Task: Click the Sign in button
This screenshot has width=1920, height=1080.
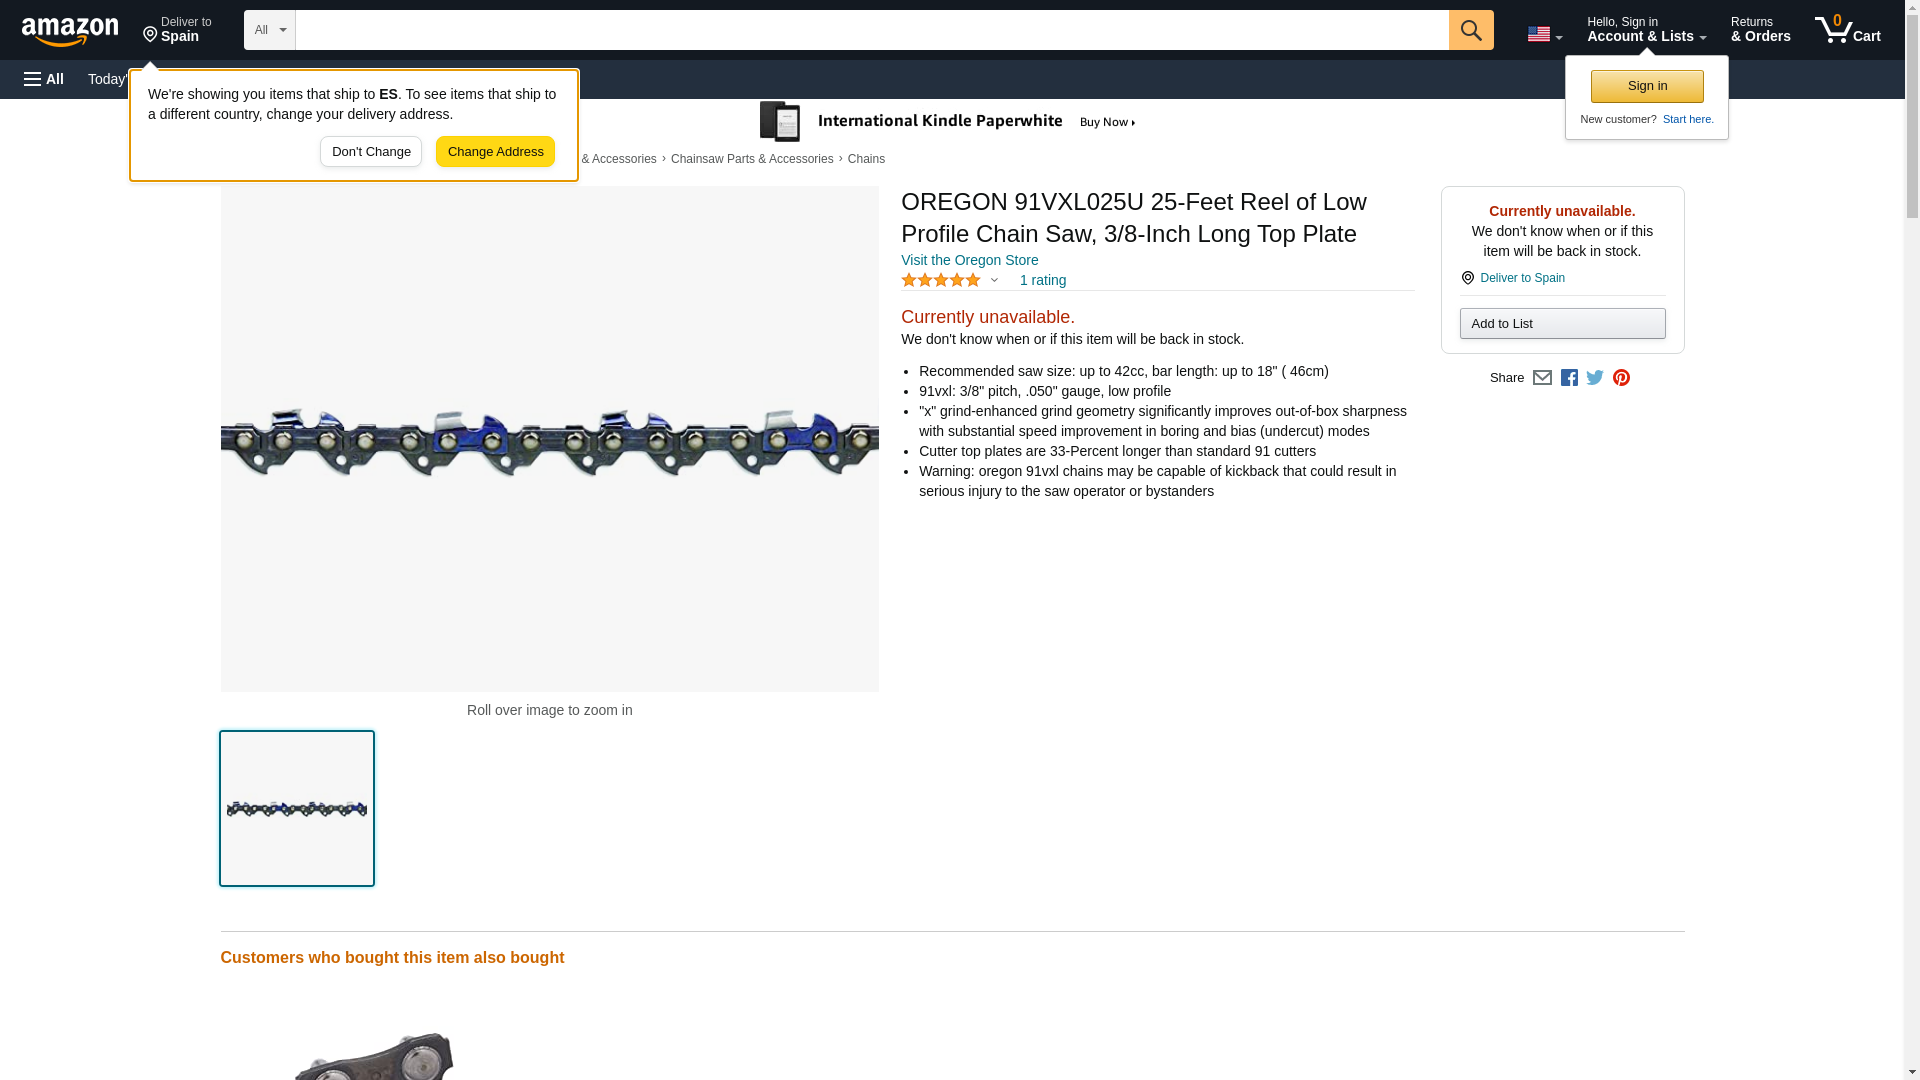Action: point(1647,86)
